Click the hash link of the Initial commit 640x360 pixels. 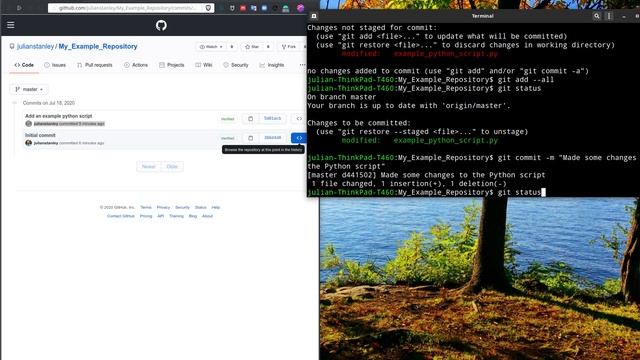pyautogui.click(x=273, y=138)
